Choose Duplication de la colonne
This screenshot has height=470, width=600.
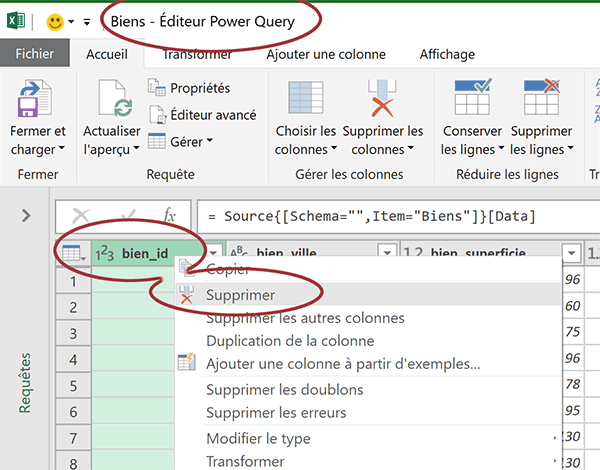coord(368,341)
